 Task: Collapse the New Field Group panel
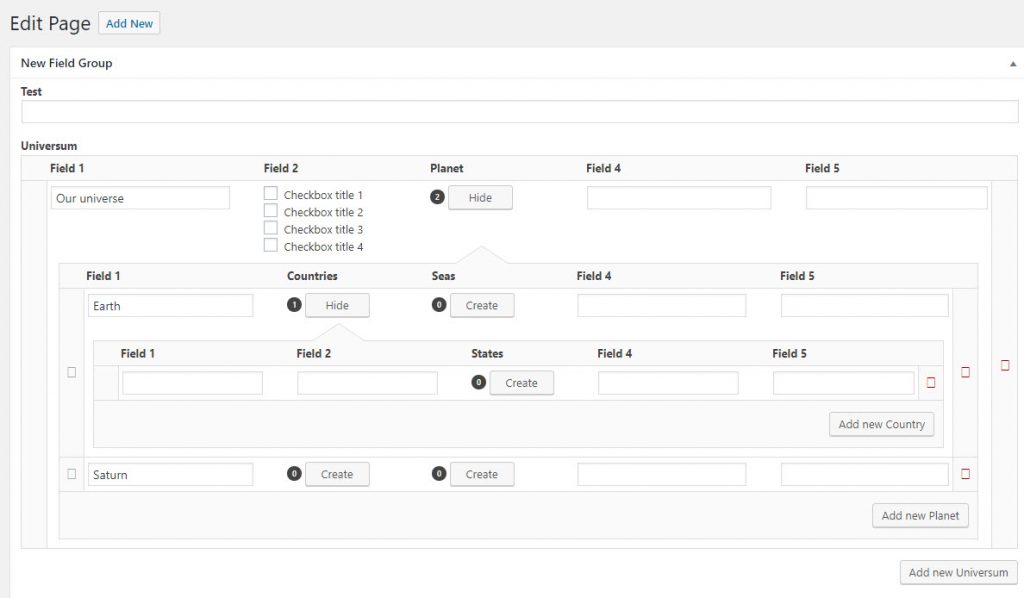click(x=1012, y=64)
